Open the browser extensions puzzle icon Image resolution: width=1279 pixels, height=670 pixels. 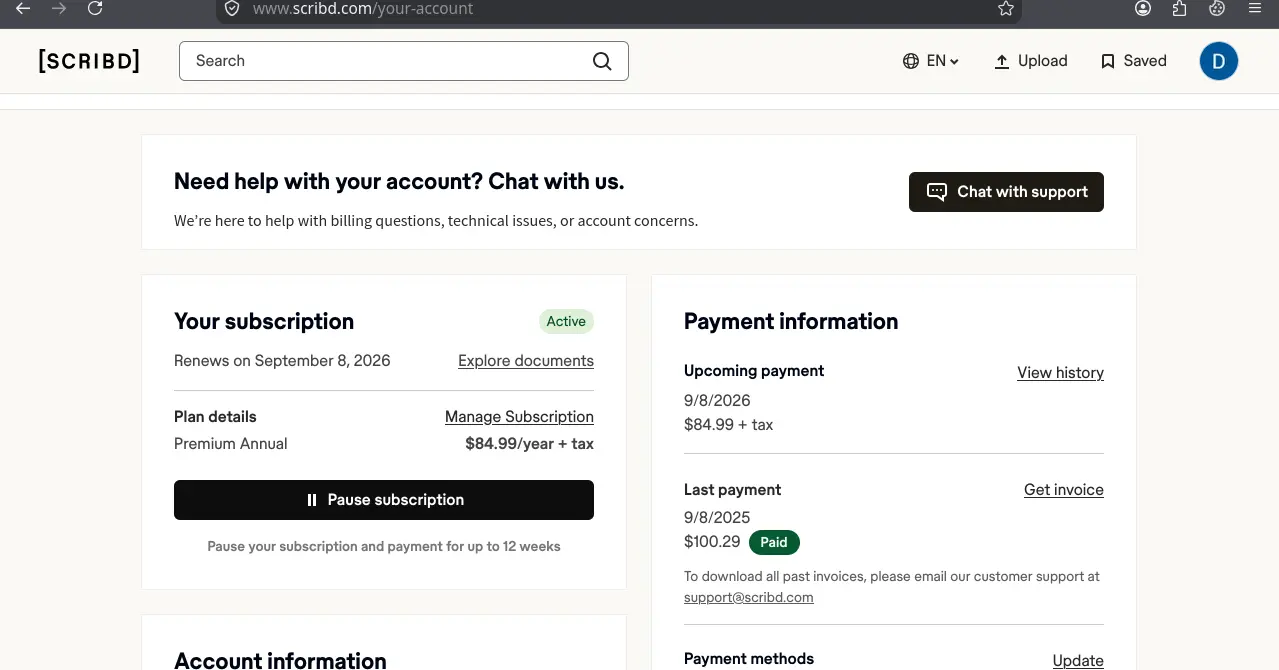1180,8
